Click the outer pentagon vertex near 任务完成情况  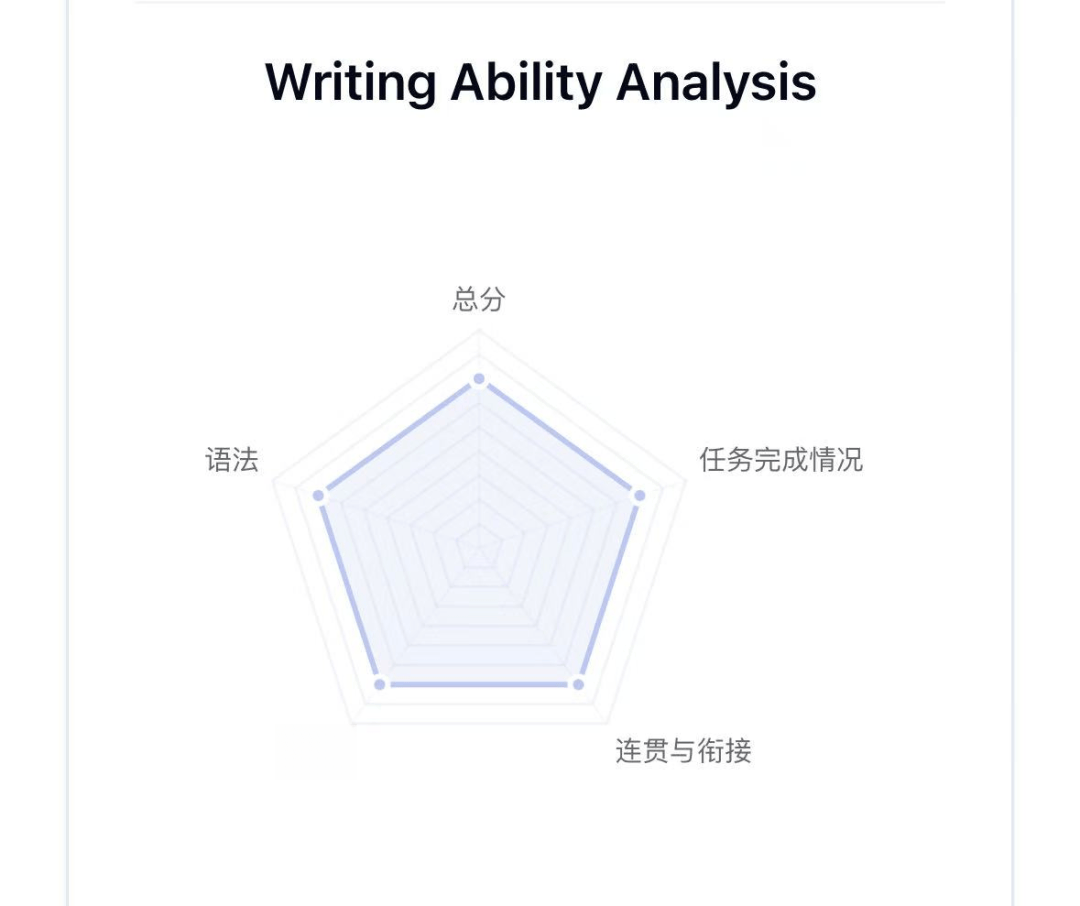(x=685, y=481)
